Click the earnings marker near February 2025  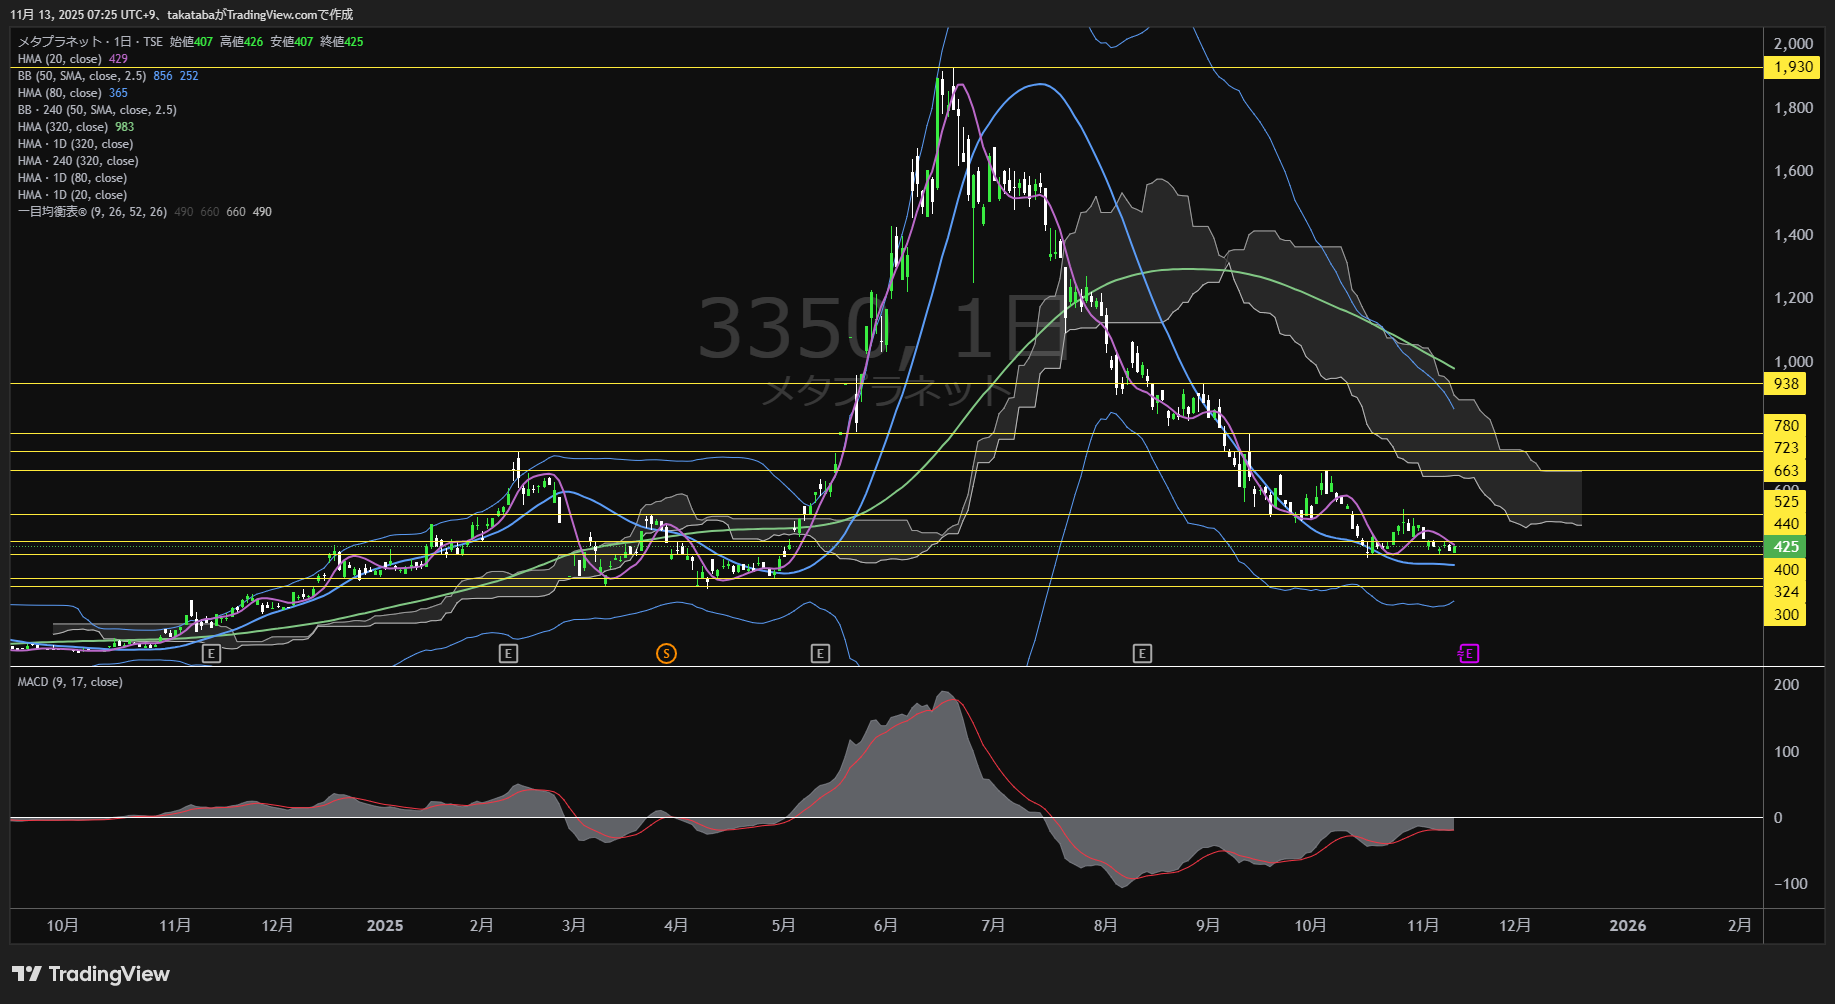tap(508, 654)
